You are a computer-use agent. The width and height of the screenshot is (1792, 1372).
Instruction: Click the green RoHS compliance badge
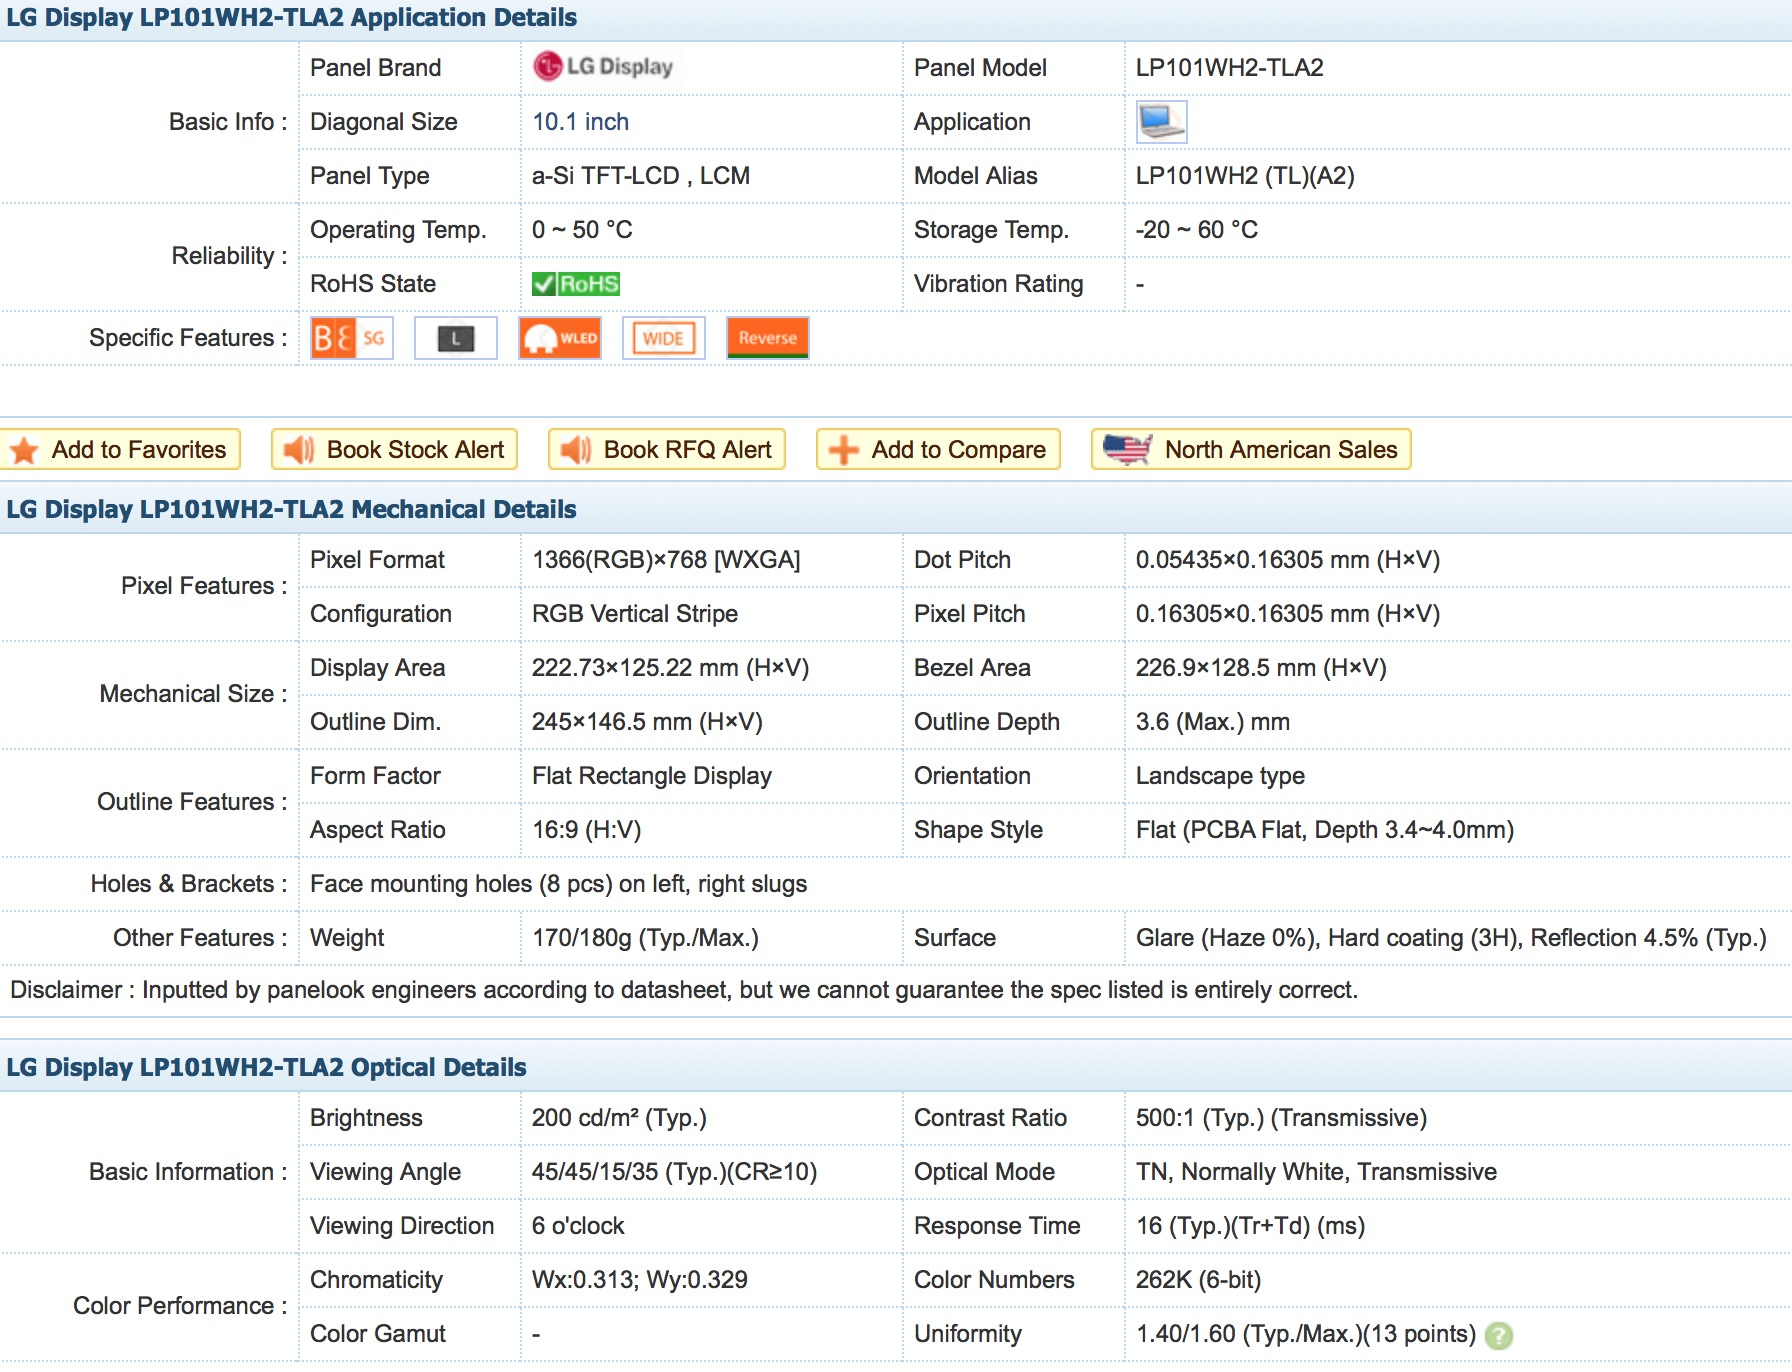pos(576,284)
